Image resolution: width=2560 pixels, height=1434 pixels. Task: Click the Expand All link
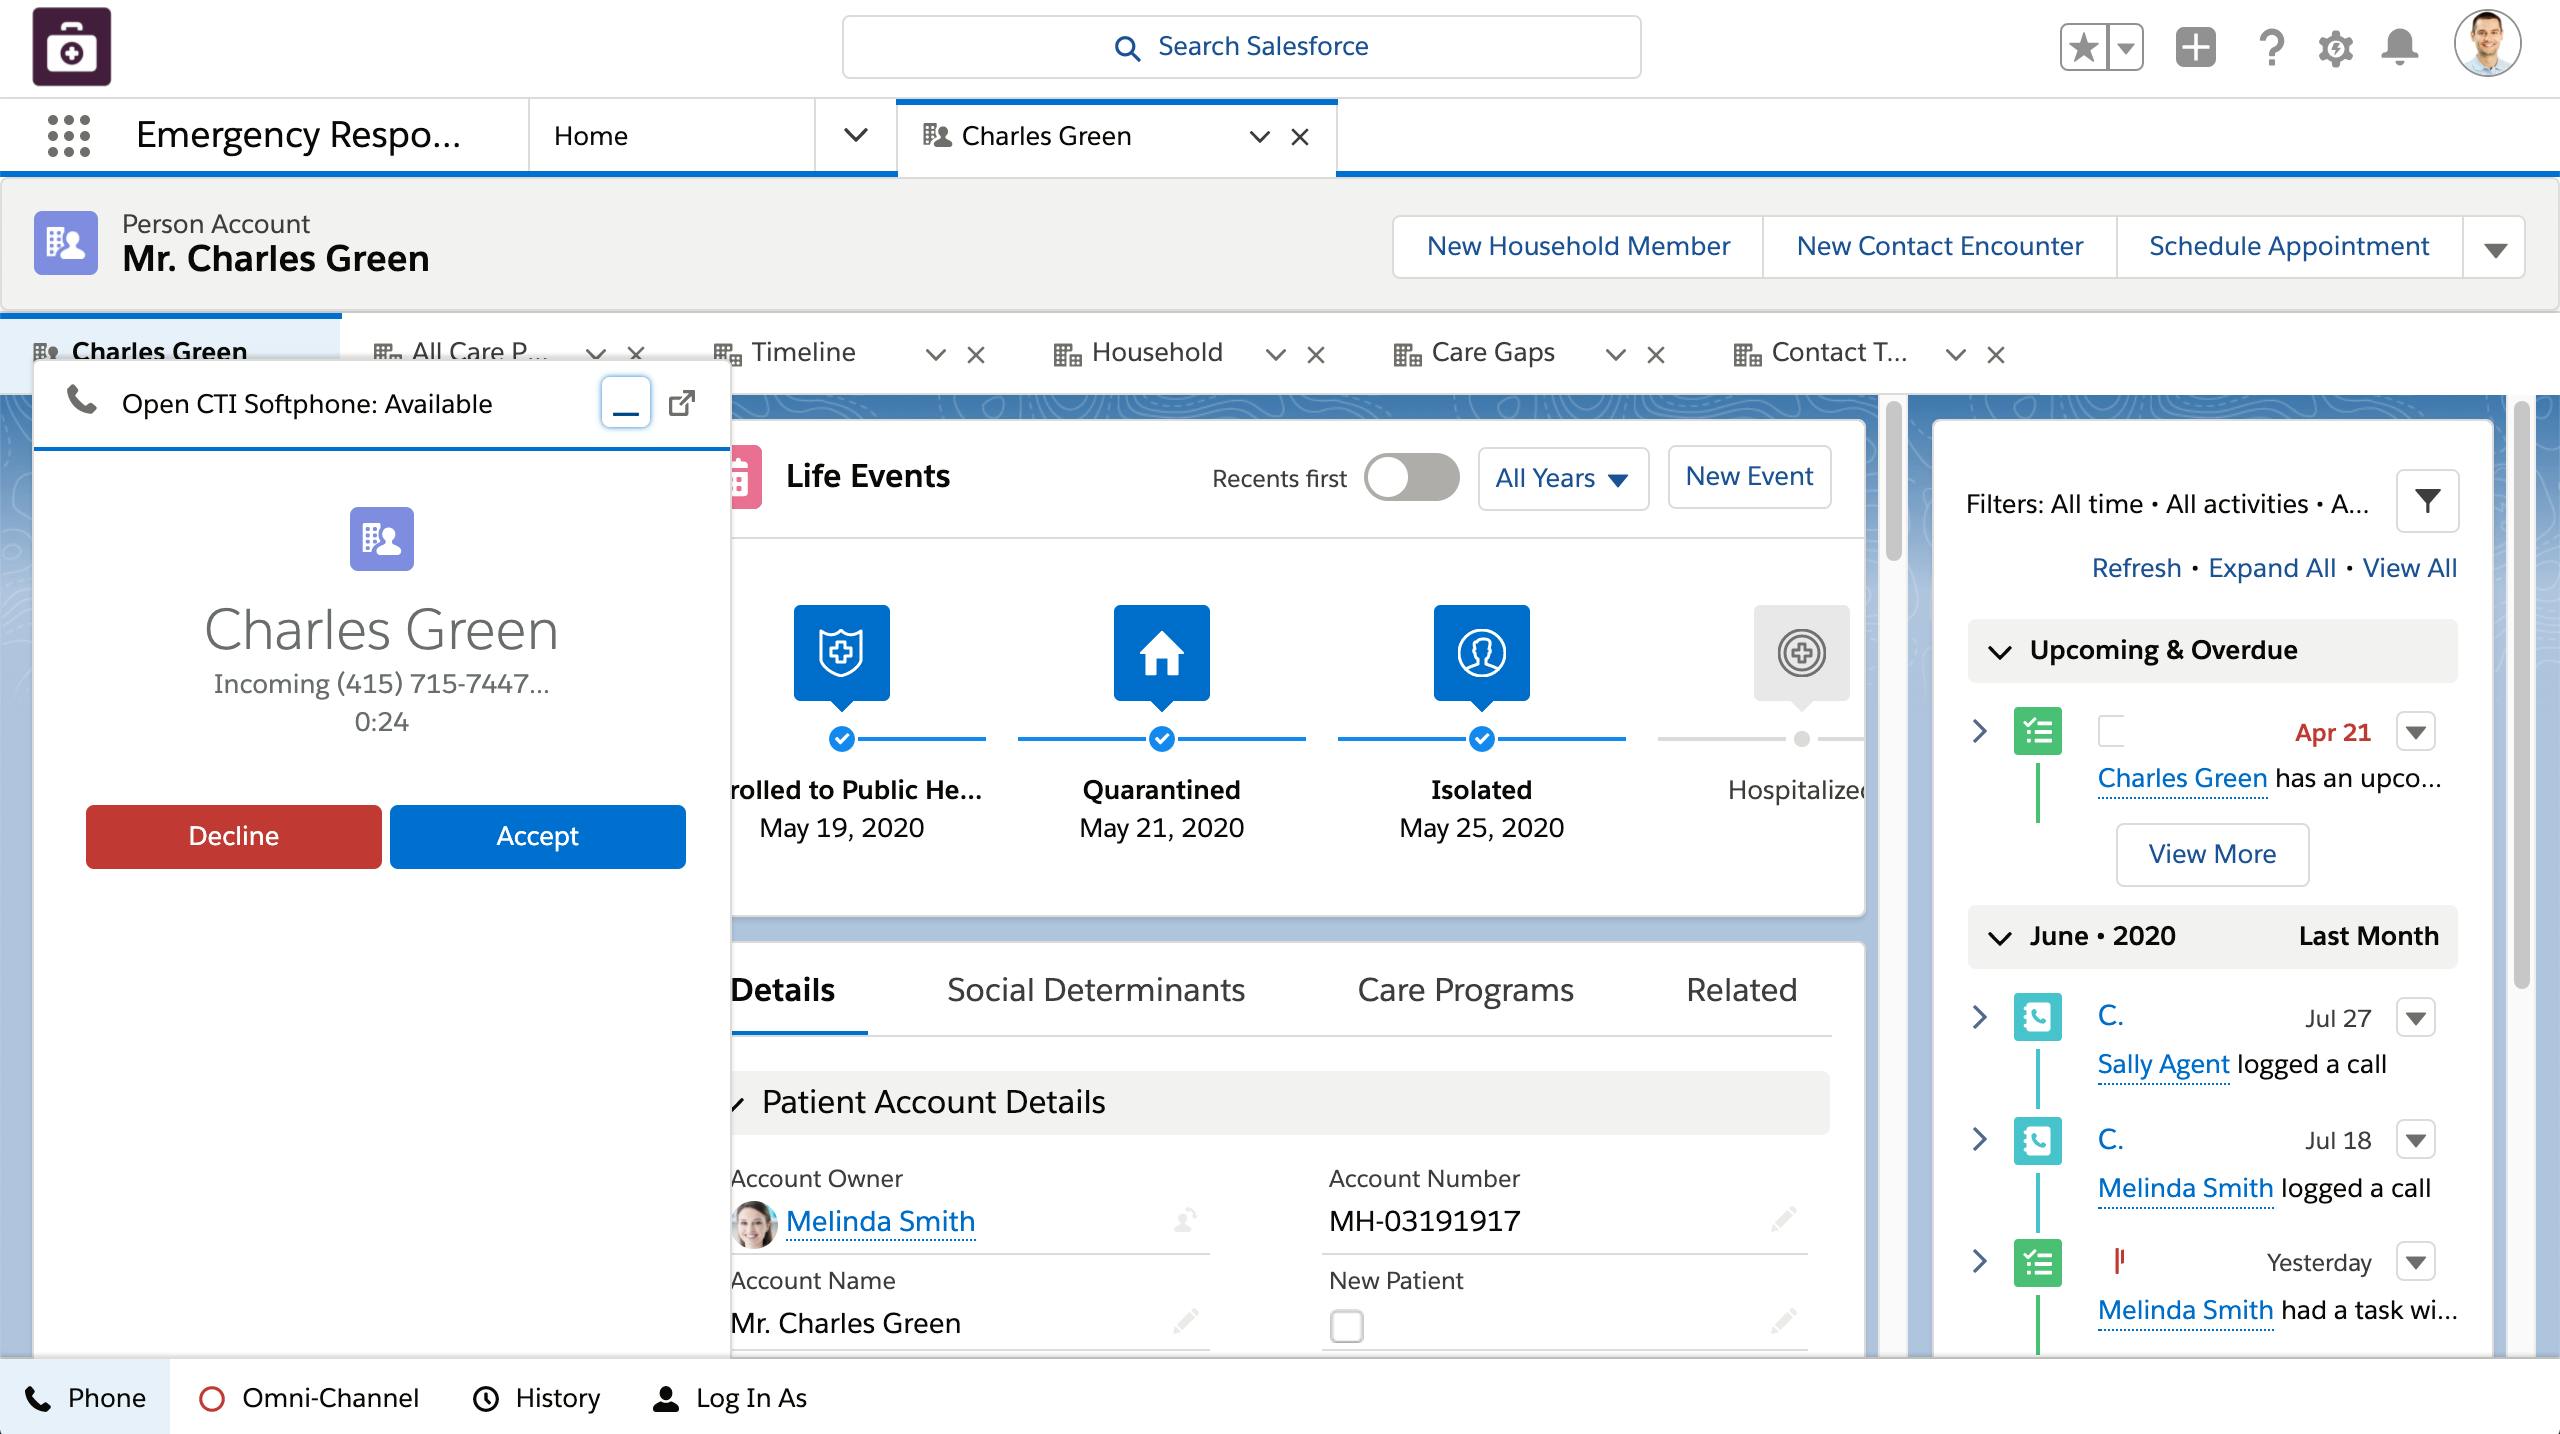[x=2272, y=568]
